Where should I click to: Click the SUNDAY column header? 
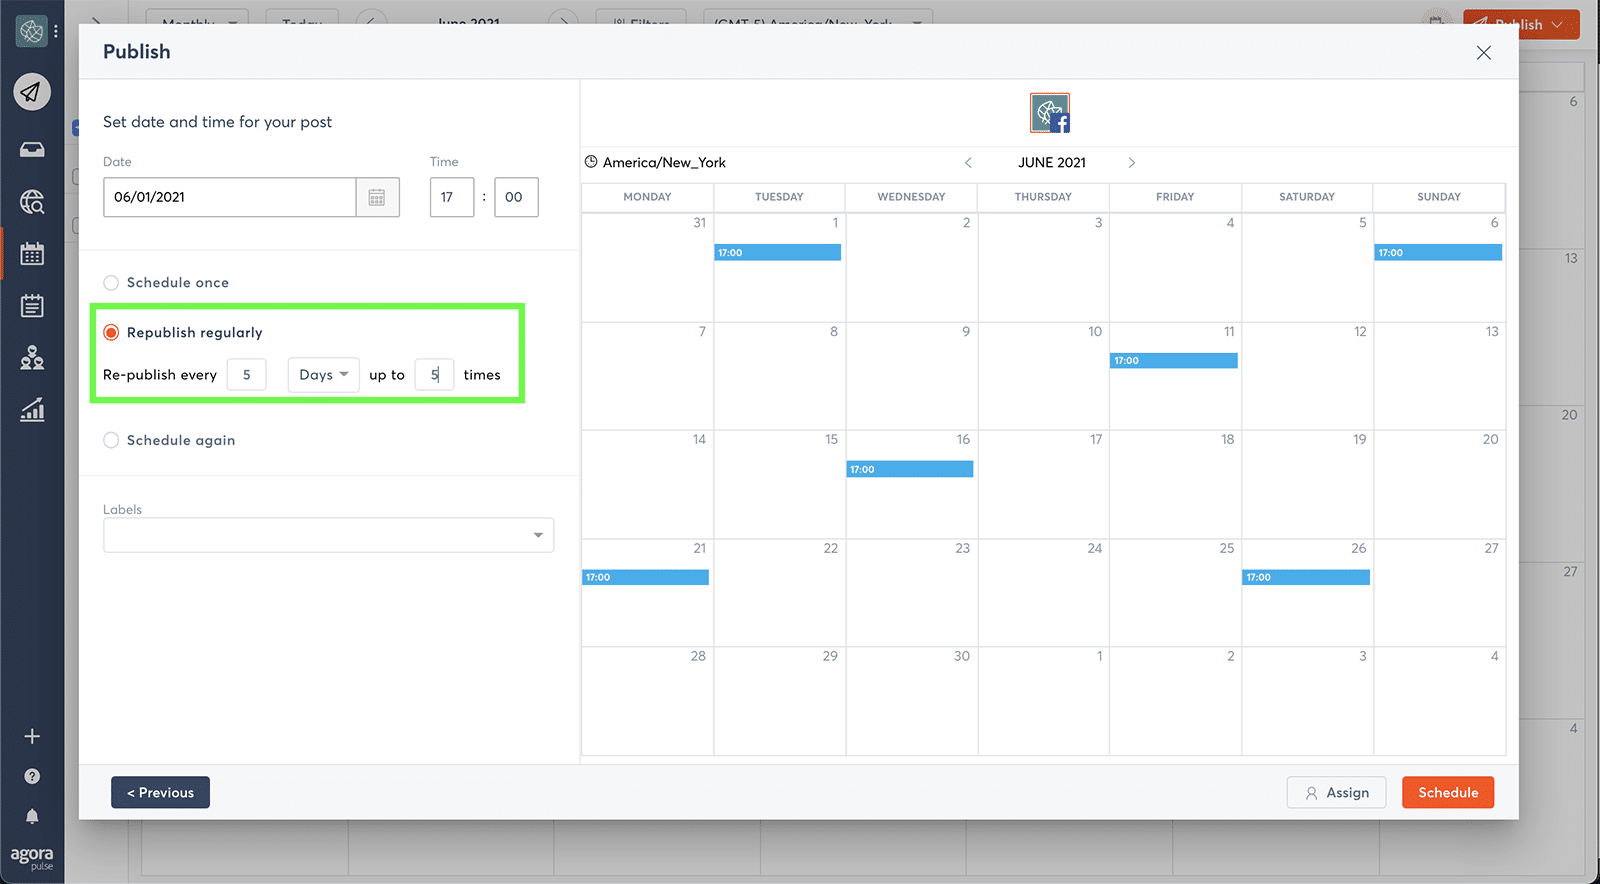click(1439, 197)
